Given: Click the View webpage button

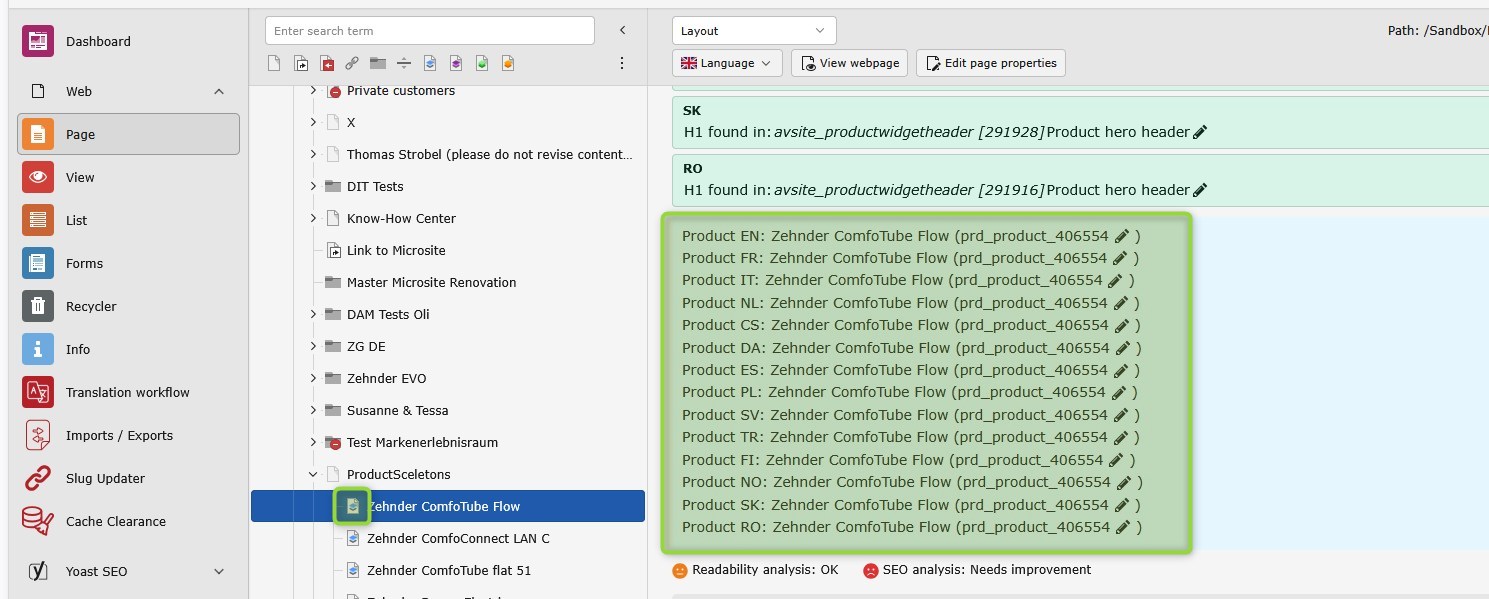Looking at the screenshot, I should [849, 63].
